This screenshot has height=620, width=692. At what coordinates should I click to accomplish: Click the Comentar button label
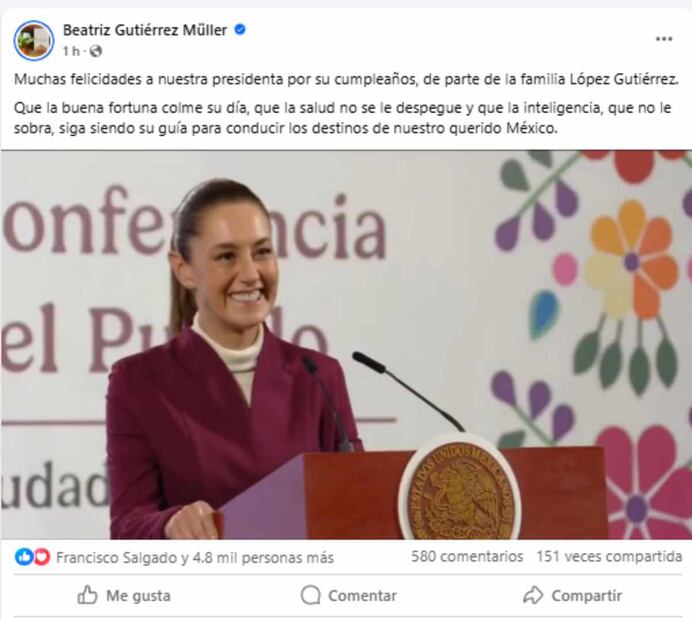tap(362, 596)
